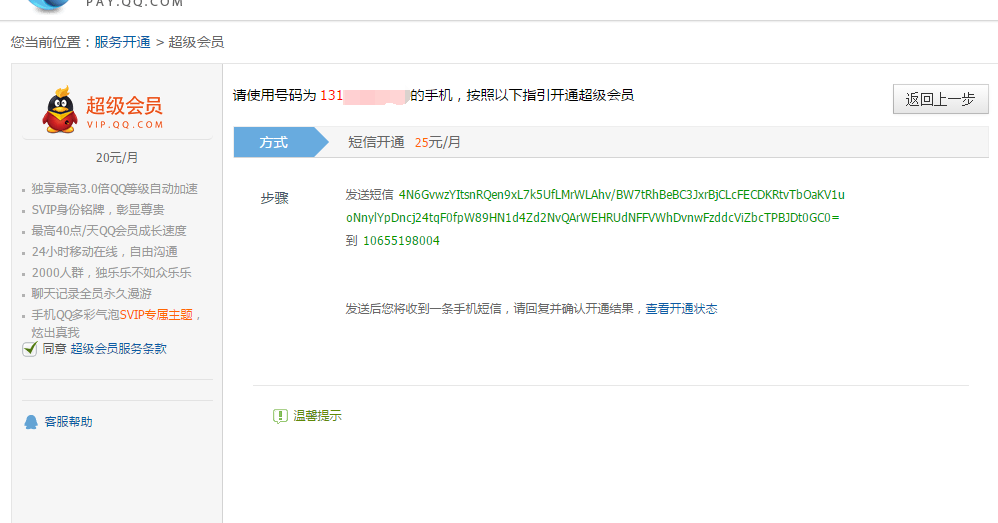
Task: Click the 超级会员 VIP.QQ.COM title
Action: tap(124, 111)
